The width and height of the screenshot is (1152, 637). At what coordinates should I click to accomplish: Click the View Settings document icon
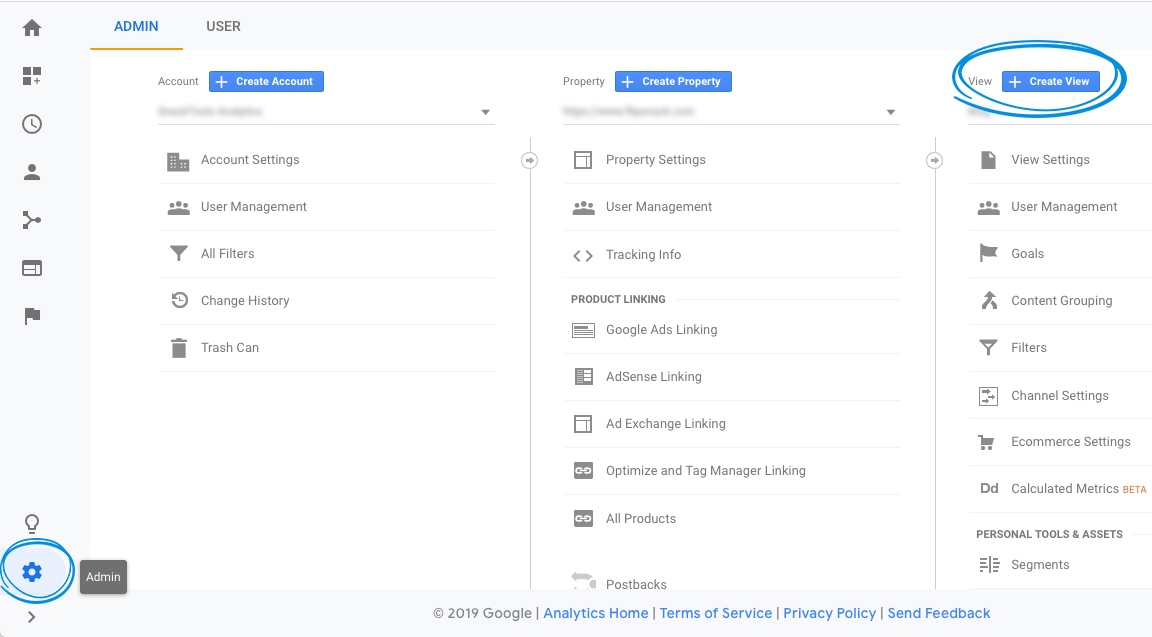click(x=989, y=159)
